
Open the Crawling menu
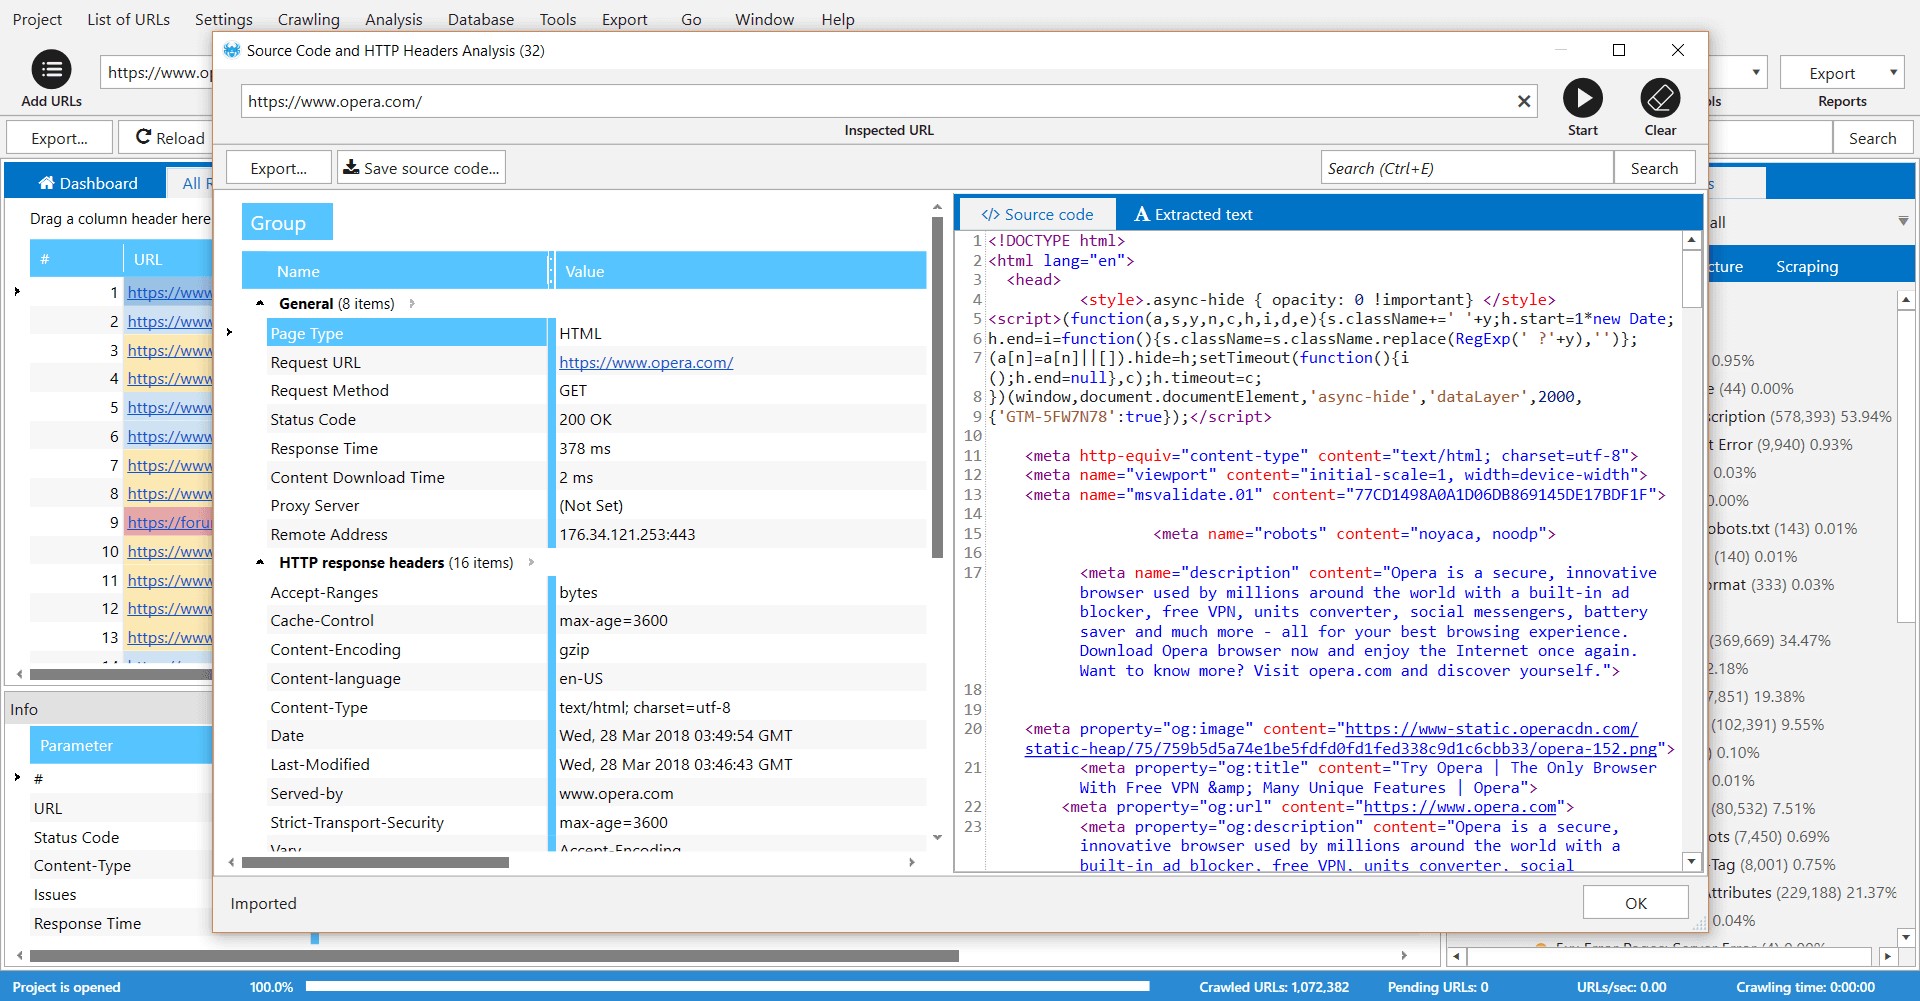(308, 19)
